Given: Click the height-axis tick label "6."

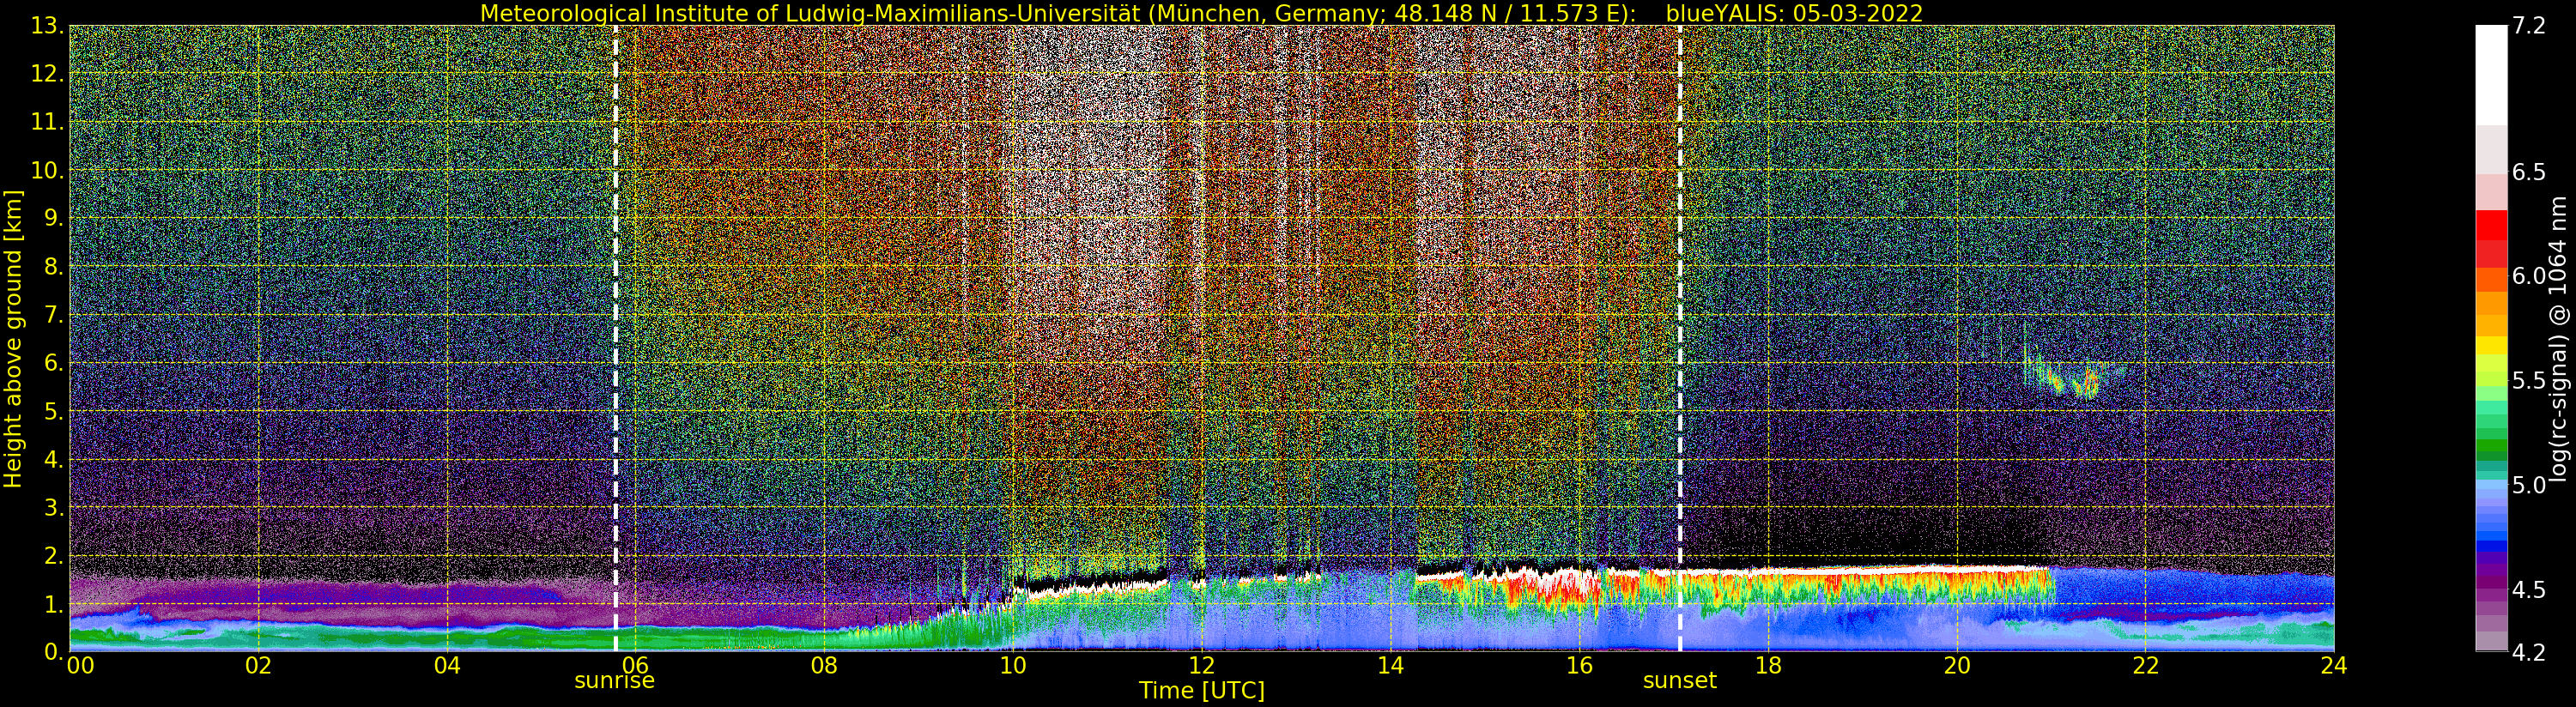Looking at the screenshot, I should [x=54, y=363].
